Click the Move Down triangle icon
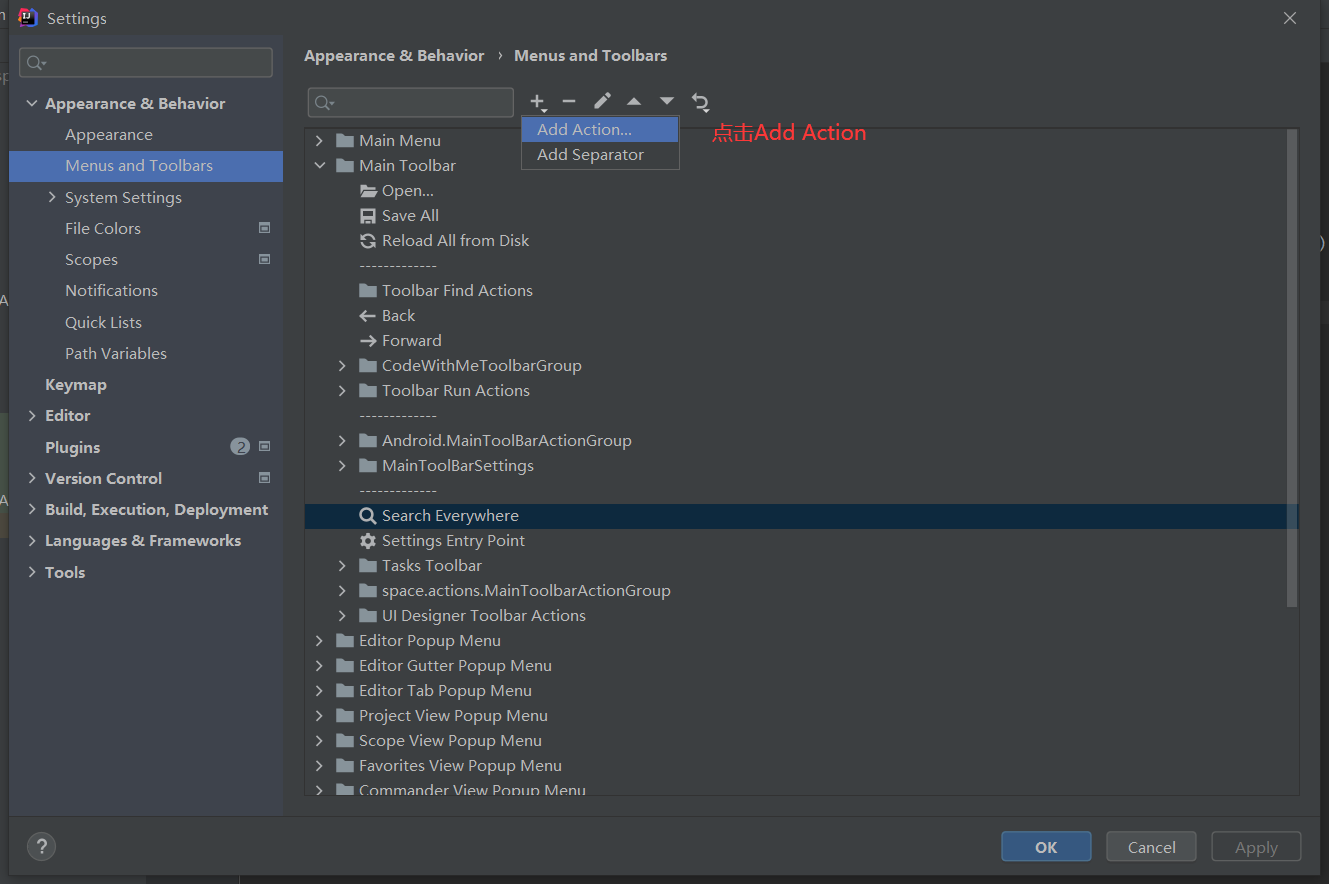Screen dimensions: 1329x884 pyautogui.click(x=667, y=102)
